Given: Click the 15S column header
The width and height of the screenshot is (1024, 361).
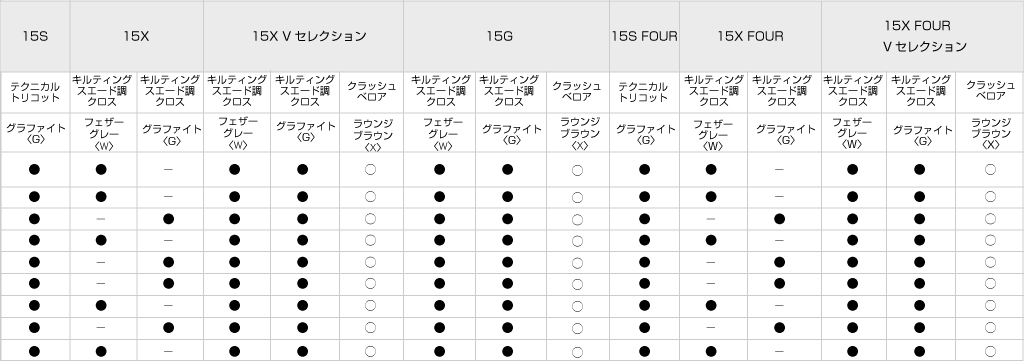Looking at the screenshot, I should pyautogui.click(x=35, y=37).
